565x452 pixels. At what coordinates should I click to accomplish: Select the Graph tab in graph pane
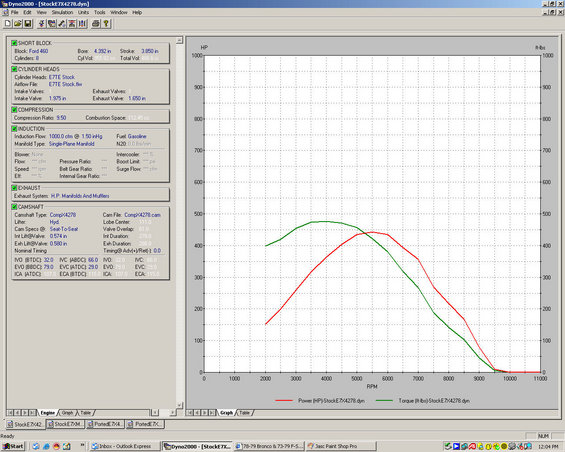point(226,413)
